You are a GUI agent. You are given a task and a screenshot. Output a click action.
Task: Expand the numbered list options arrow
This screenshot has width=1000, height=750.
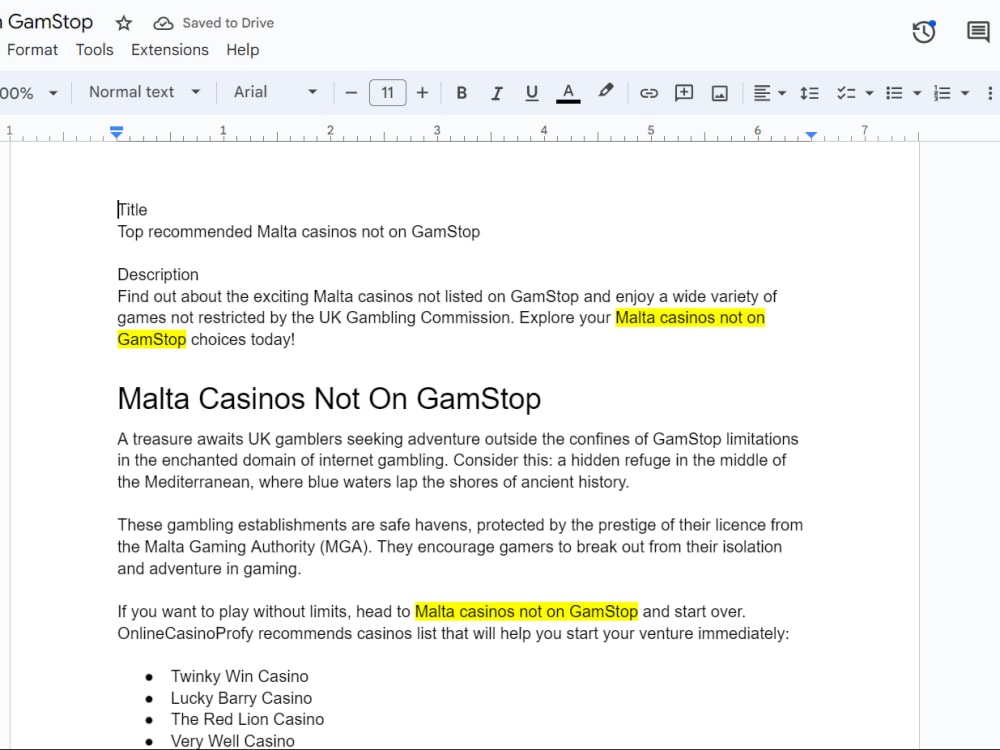tap(965, 93)
